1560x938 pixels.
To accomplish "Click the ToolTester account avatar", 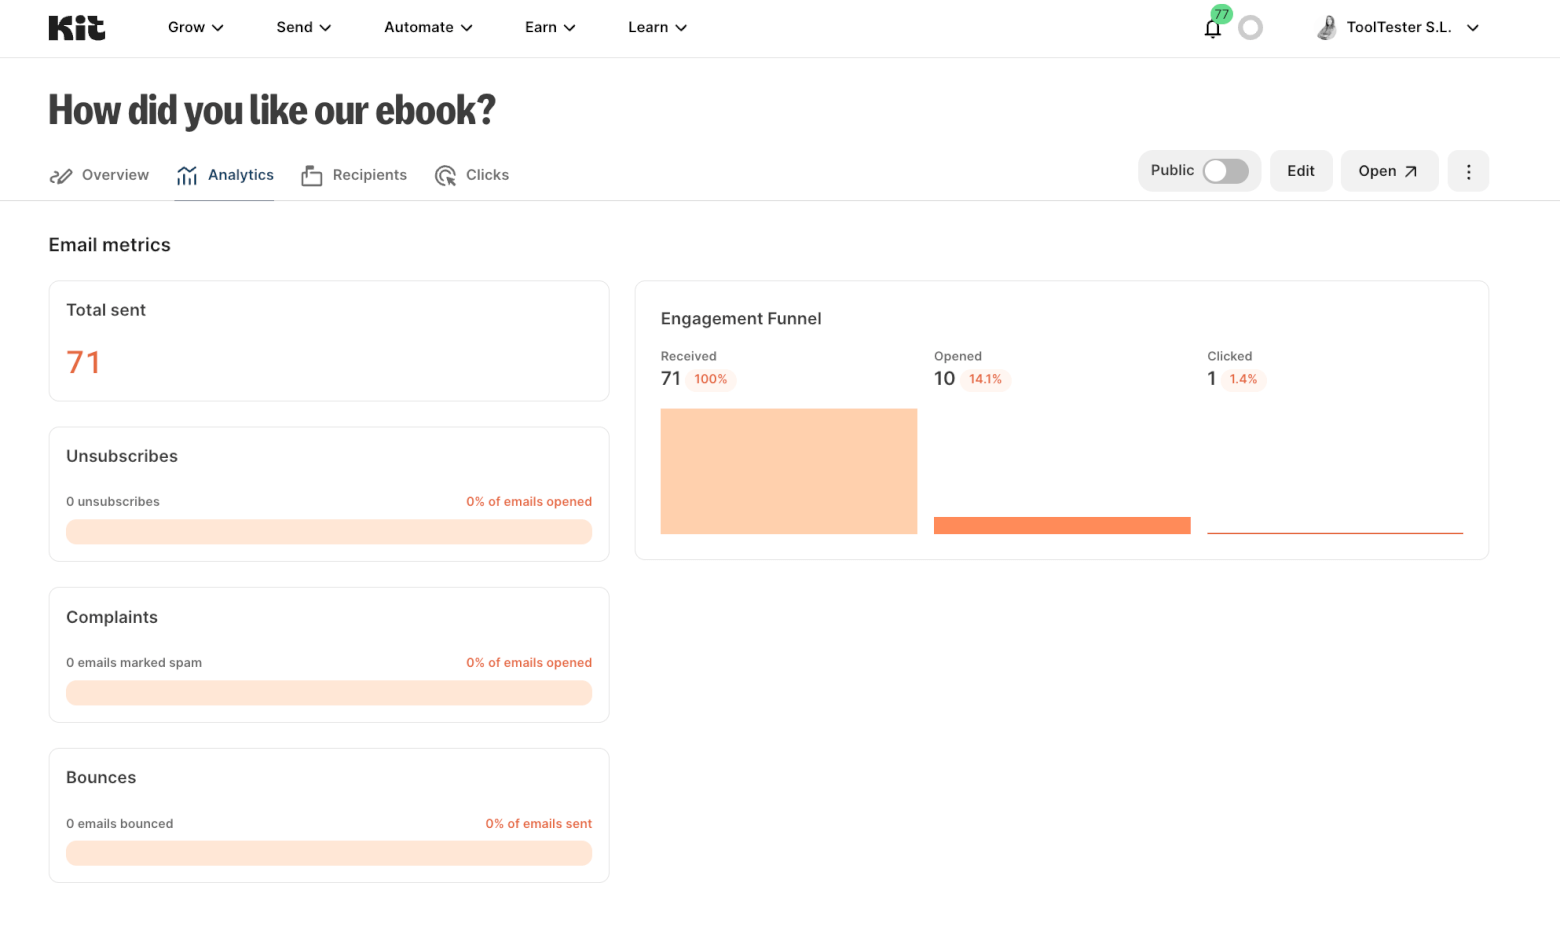I will (1327, 28).
